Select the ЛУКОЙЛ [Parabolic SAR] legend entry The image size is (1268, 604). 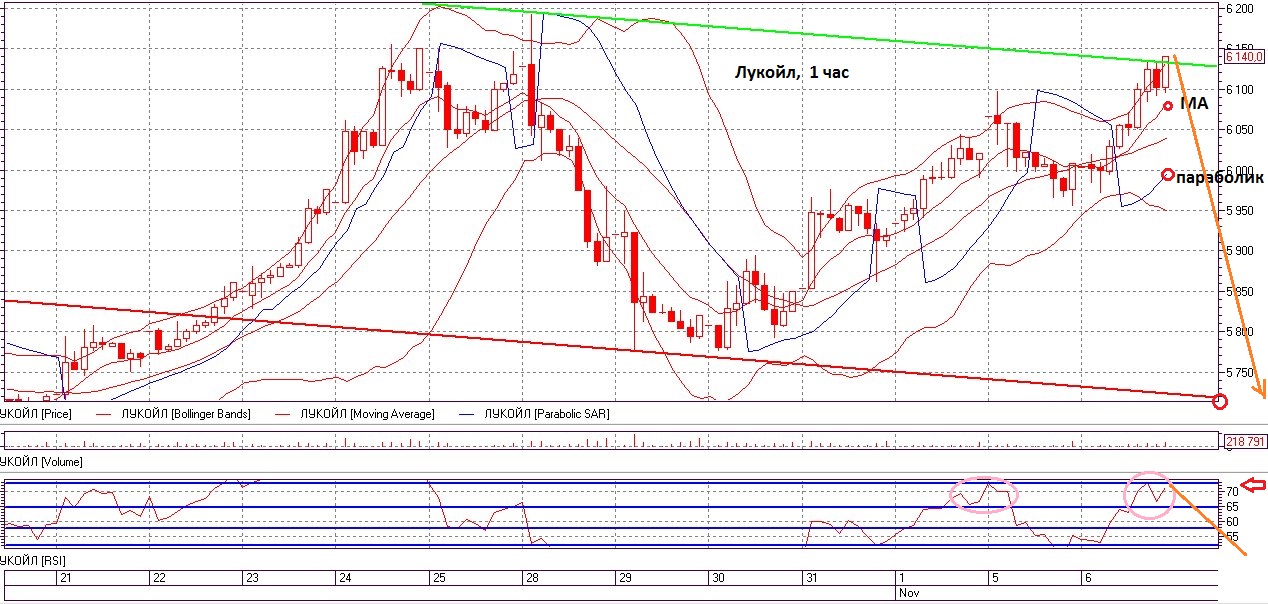pyautogui.click(x=546, y=413)
